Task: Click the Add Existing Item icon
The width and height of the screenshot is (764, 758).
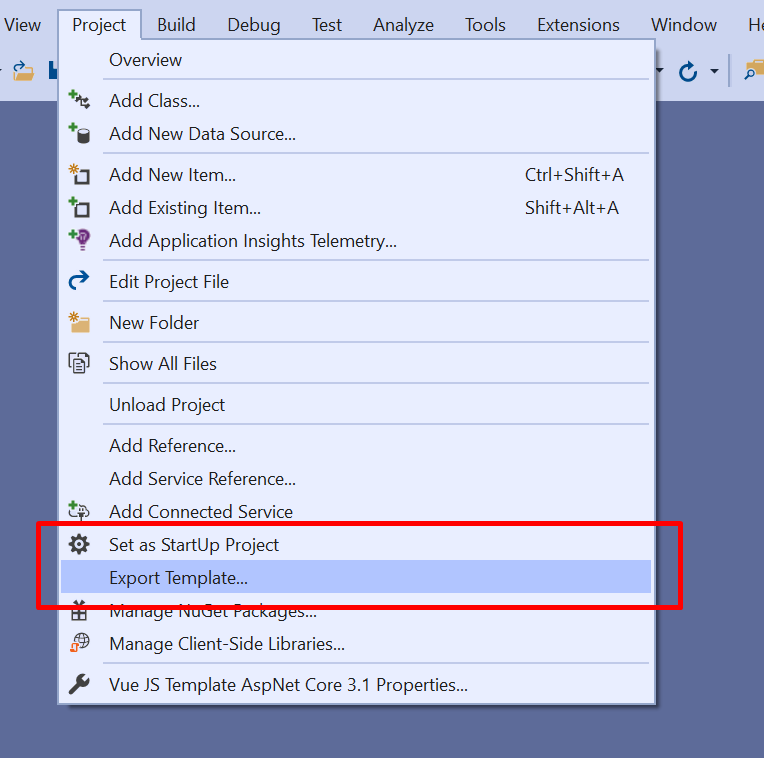Action: pyautogui.click(x=79, y=207)
